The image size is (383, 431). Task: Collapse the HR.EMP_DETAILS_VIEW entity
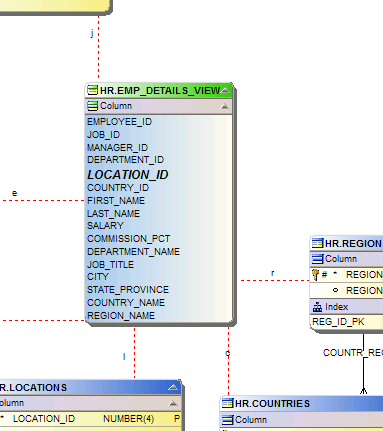coord(225,90)
